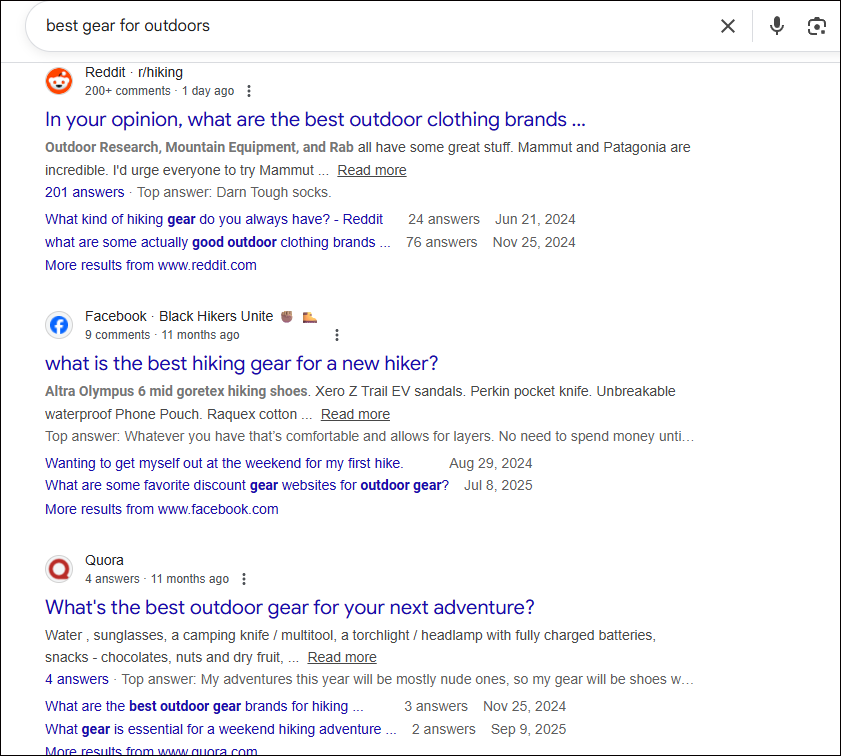Expand Quora snippet with Read more

[x=342, y=657]
